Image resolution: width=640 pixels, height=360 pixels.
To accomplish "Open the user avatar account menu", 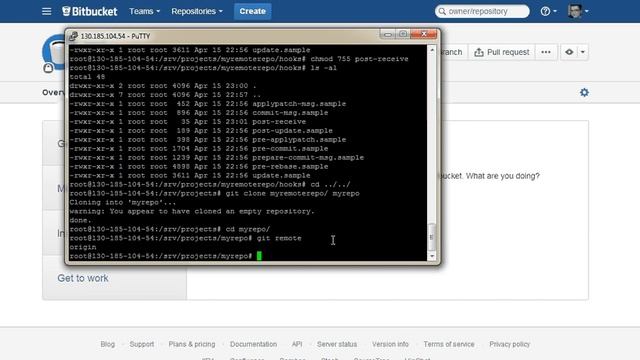I will pyautogui.click(x=578, y=11).
